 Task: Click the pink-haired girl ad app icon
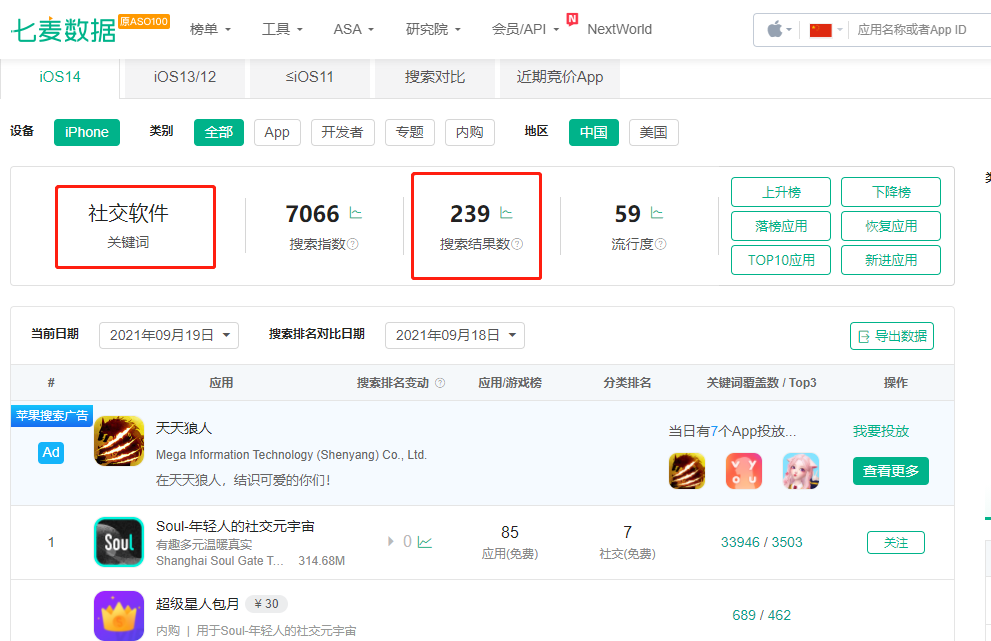[801, 471]
